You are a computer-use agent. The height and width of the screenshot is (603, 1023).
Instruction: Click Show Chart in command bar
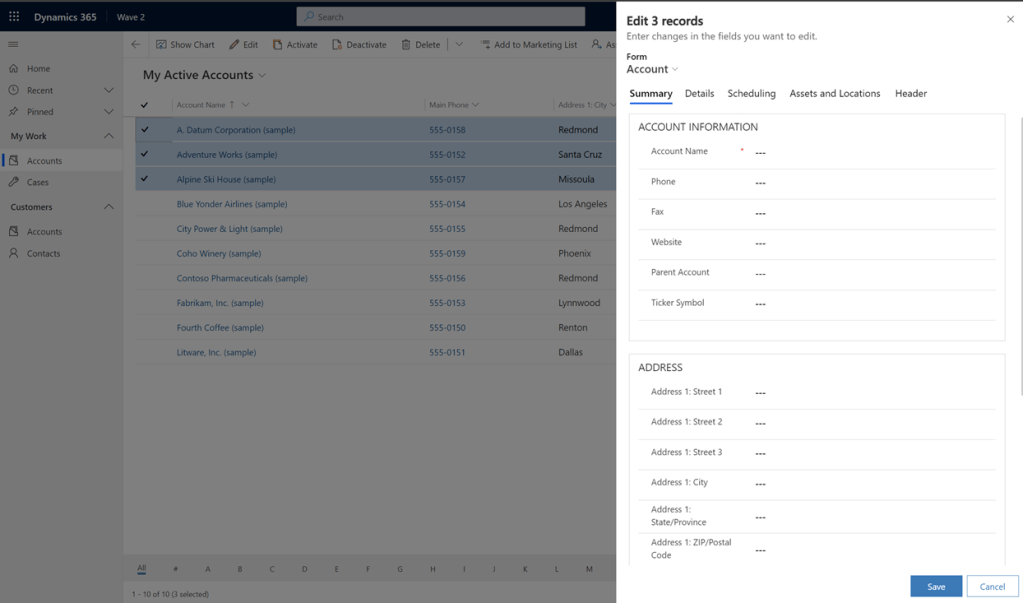(x=185, y=44)
